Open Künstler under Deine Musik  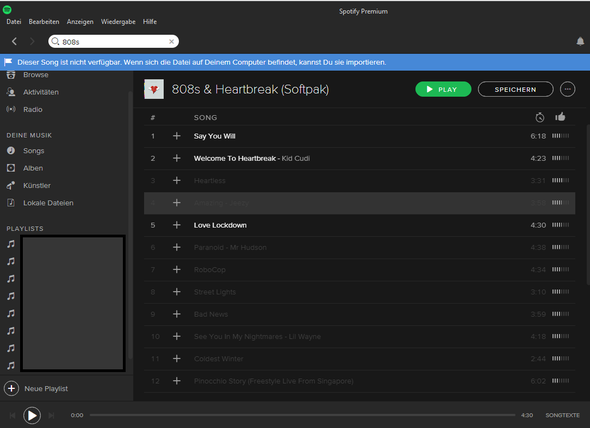[36, 186]
